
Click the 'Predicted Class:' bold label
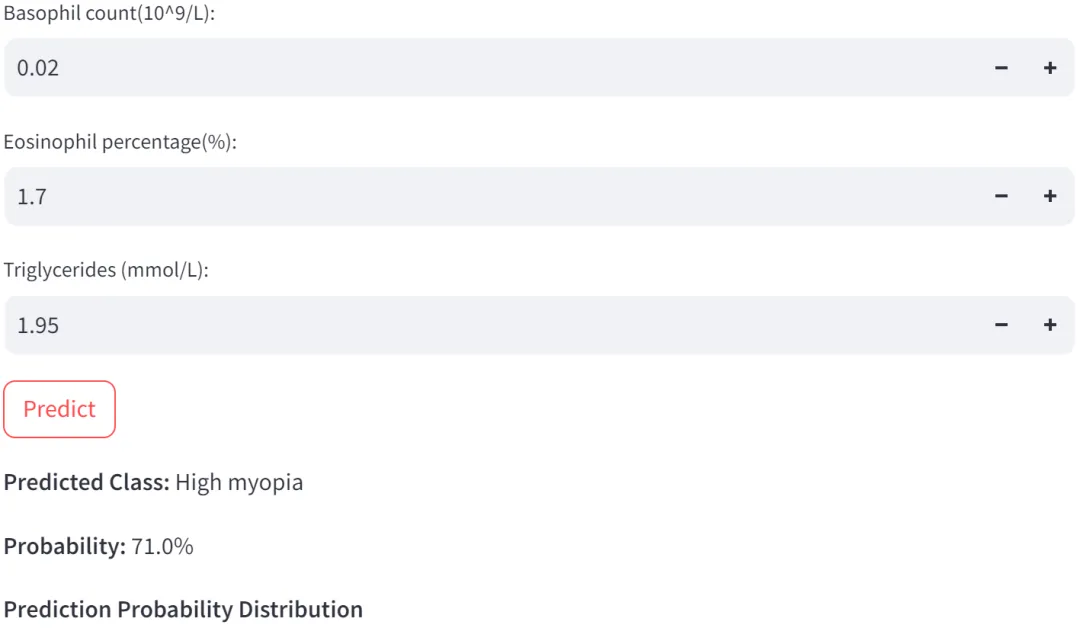tap(87, 482)
